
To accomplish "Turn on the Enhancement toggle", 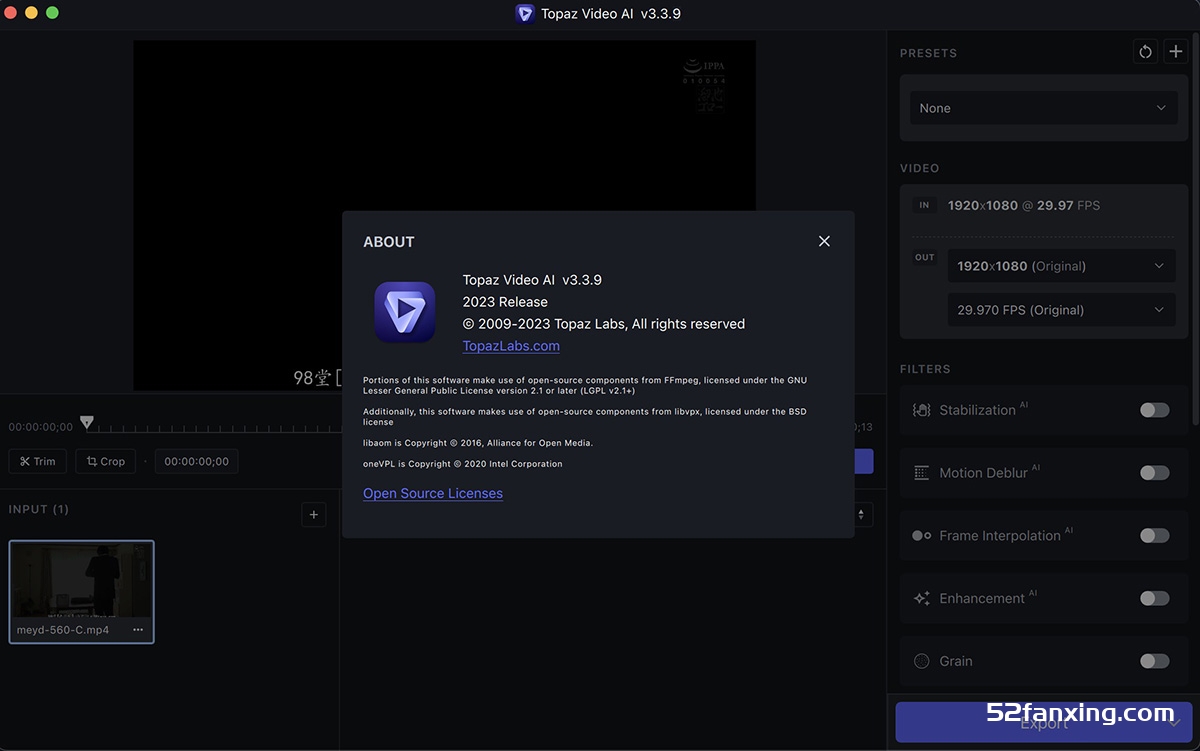I will coord(1154,598).
